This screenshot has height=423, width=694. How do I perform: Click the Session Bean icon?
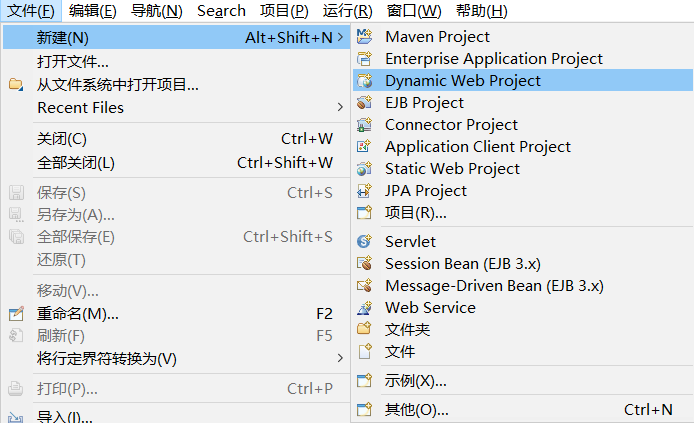(x=364, y=263)
